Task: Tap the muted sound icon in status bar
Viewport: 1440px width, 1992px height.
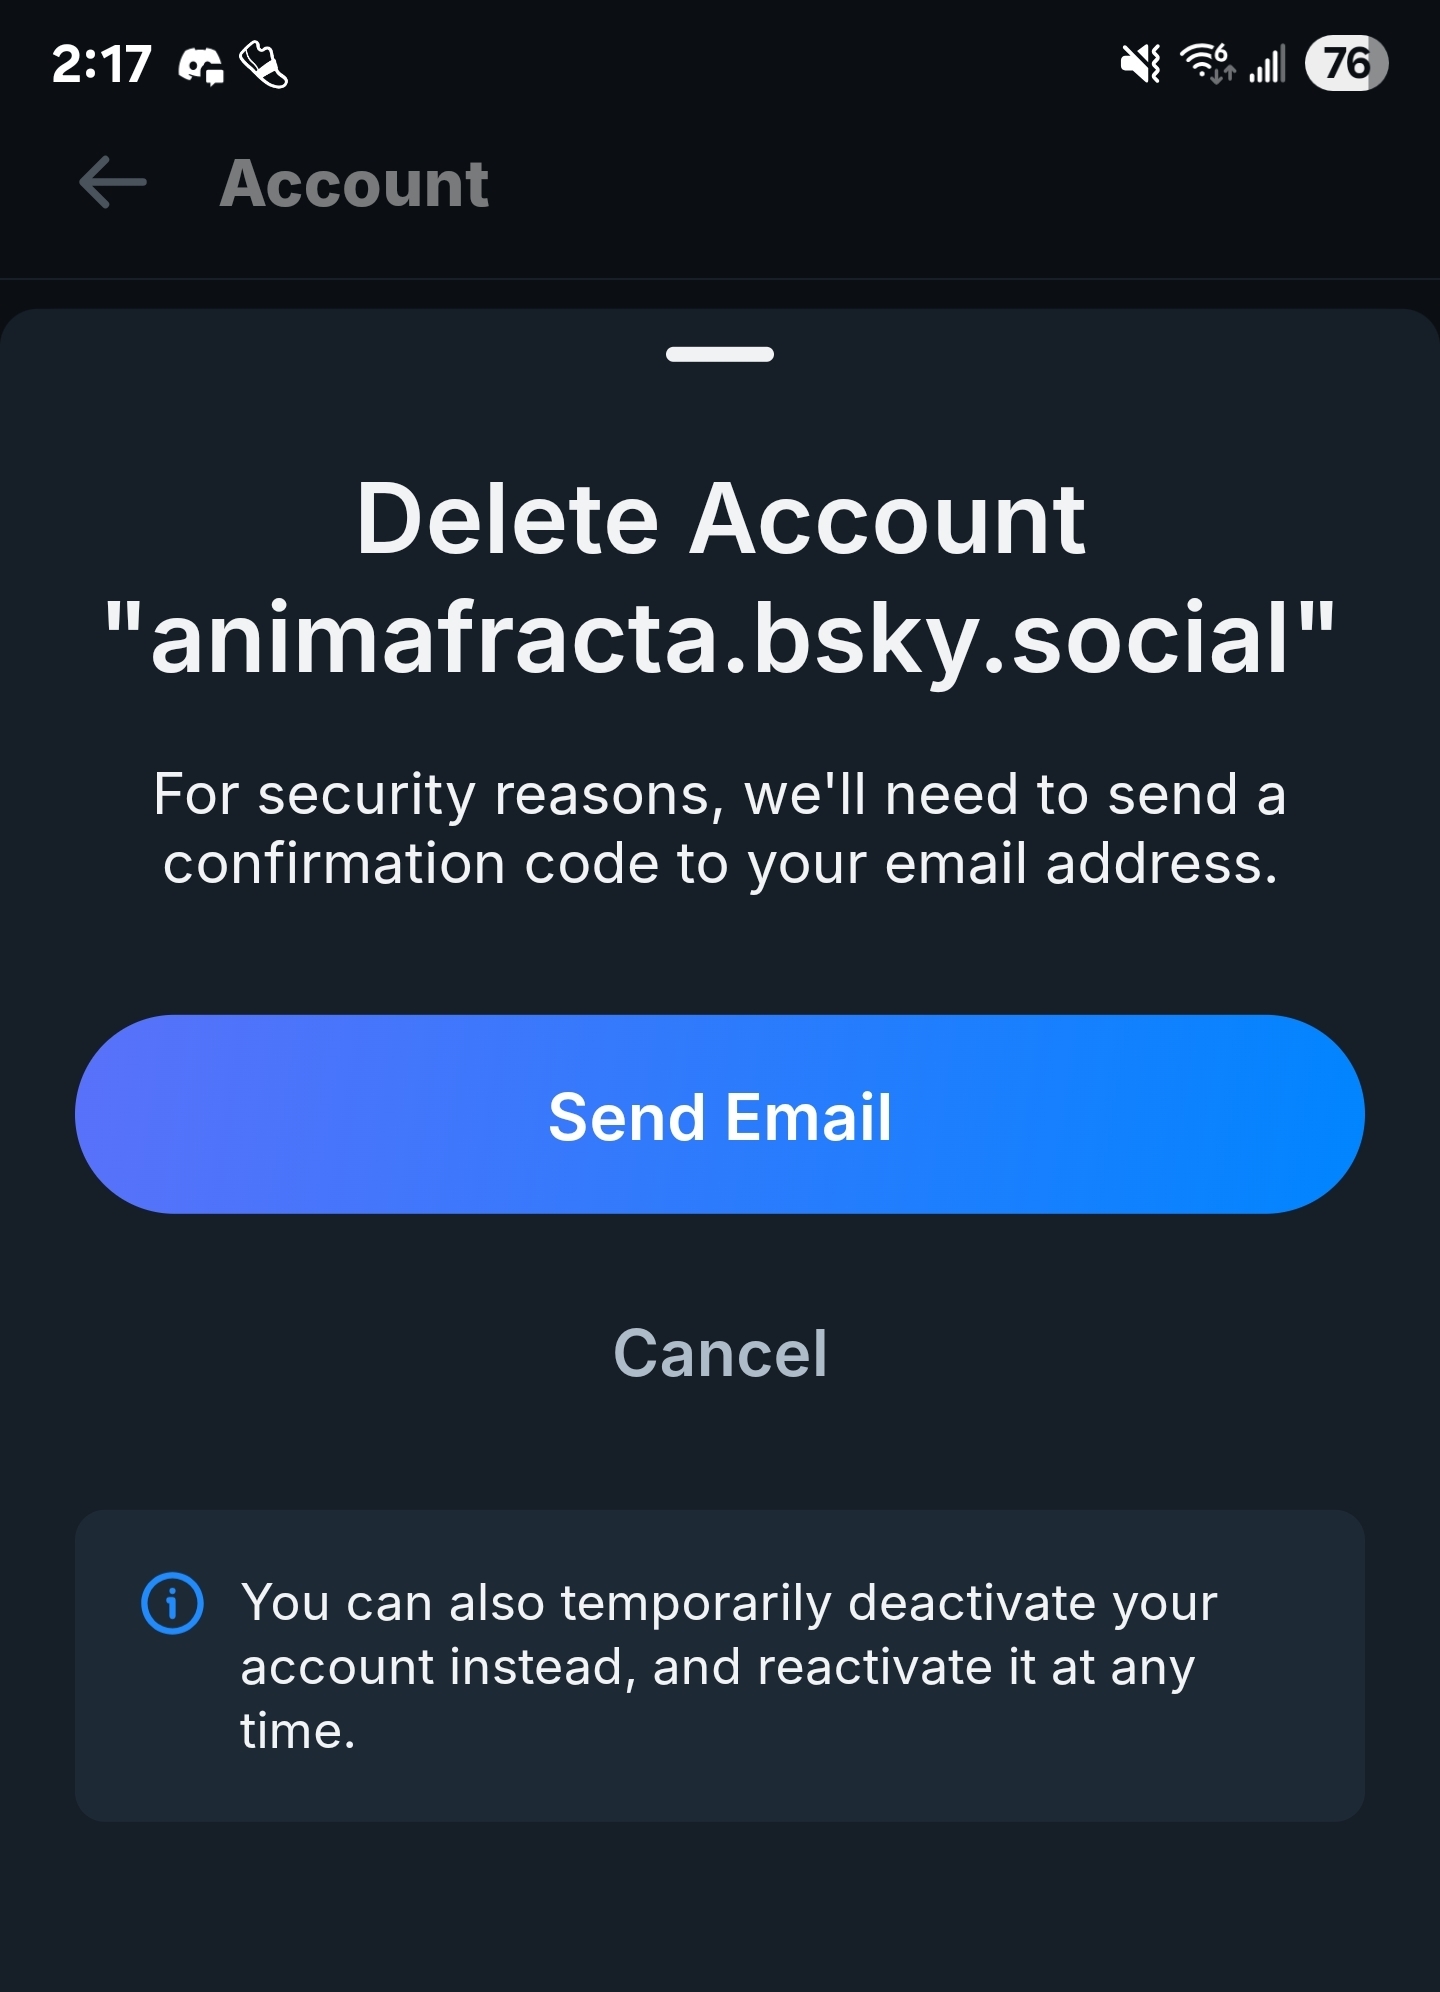Action: point(1140,65)
